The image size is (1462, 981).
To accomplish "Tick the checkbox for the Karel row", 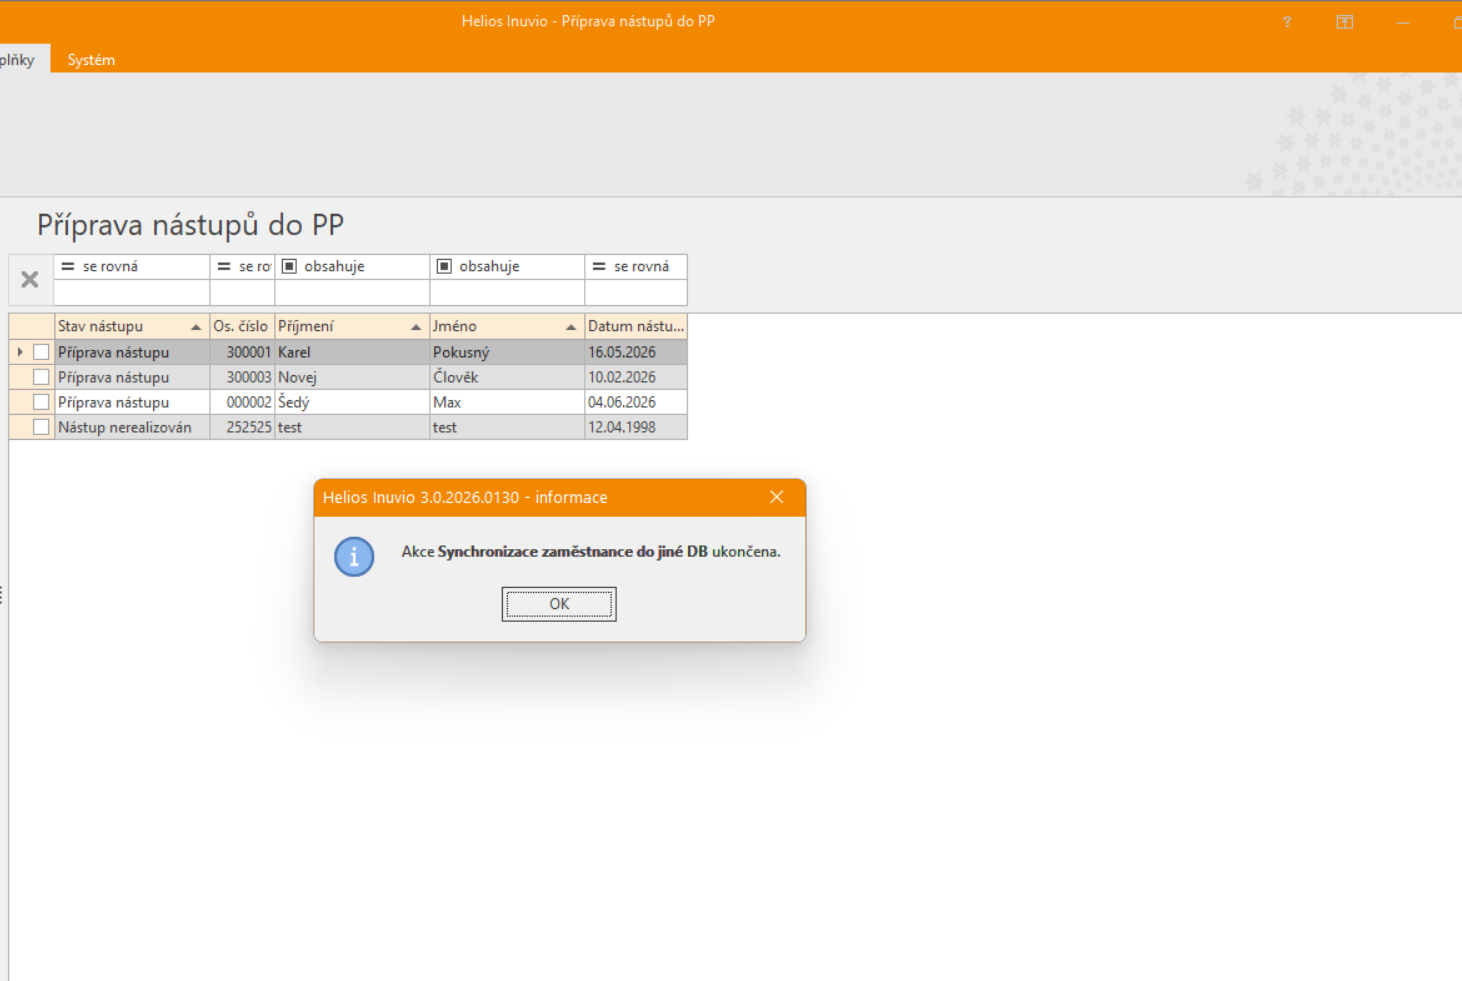I will coord(41,352).
